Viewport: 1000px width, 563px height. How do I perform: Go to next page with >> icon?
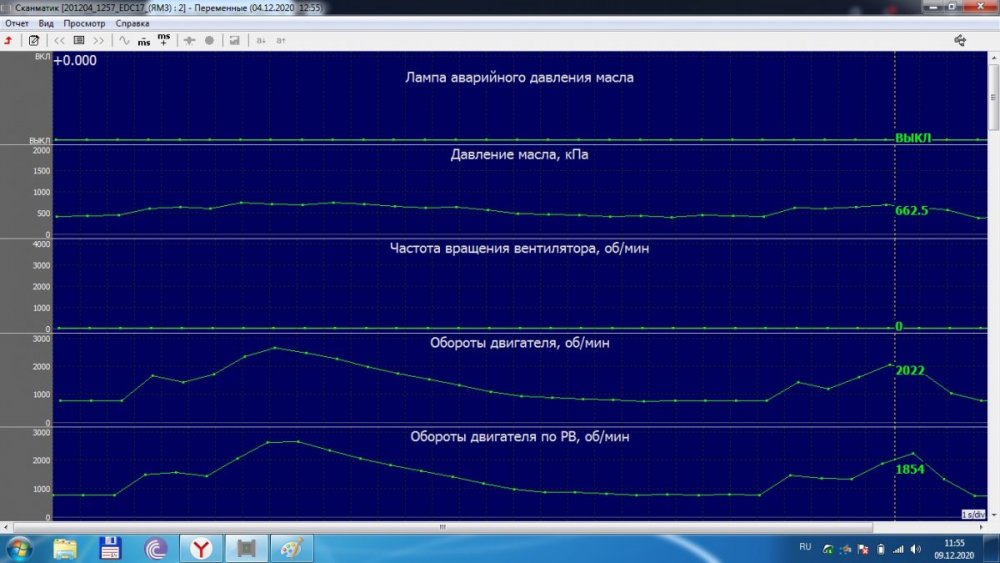98,40
